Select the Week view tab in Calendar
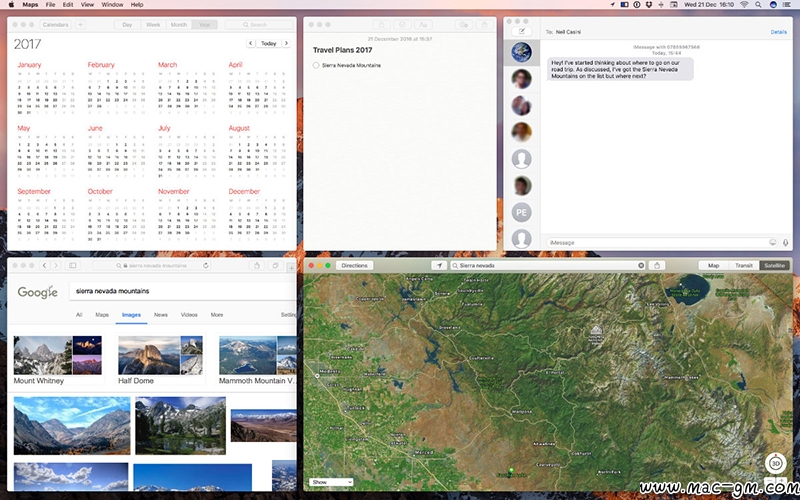The width and height of the screenshot is (800, 500). (x=153, y=24)
